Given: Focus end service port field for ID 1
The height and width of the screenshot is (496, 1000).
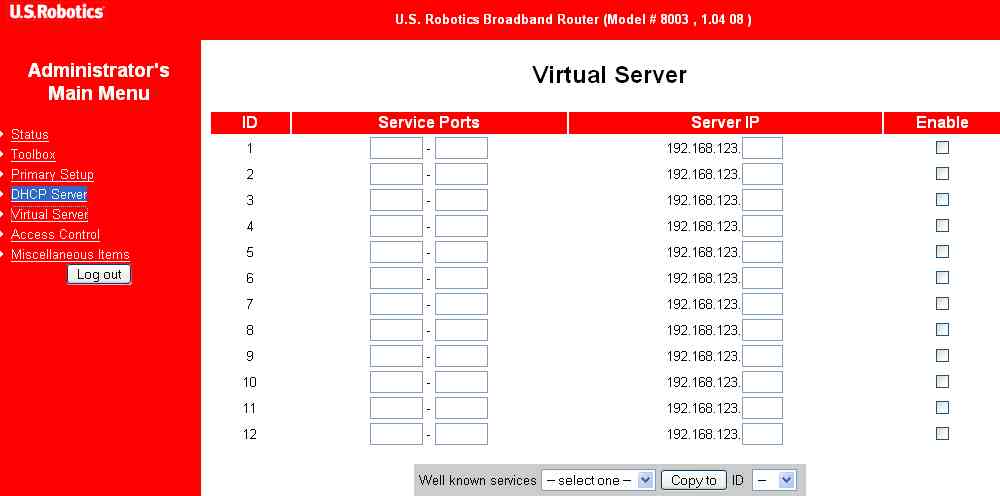Looking at the screenshot, I should click(x=461, y=148).
